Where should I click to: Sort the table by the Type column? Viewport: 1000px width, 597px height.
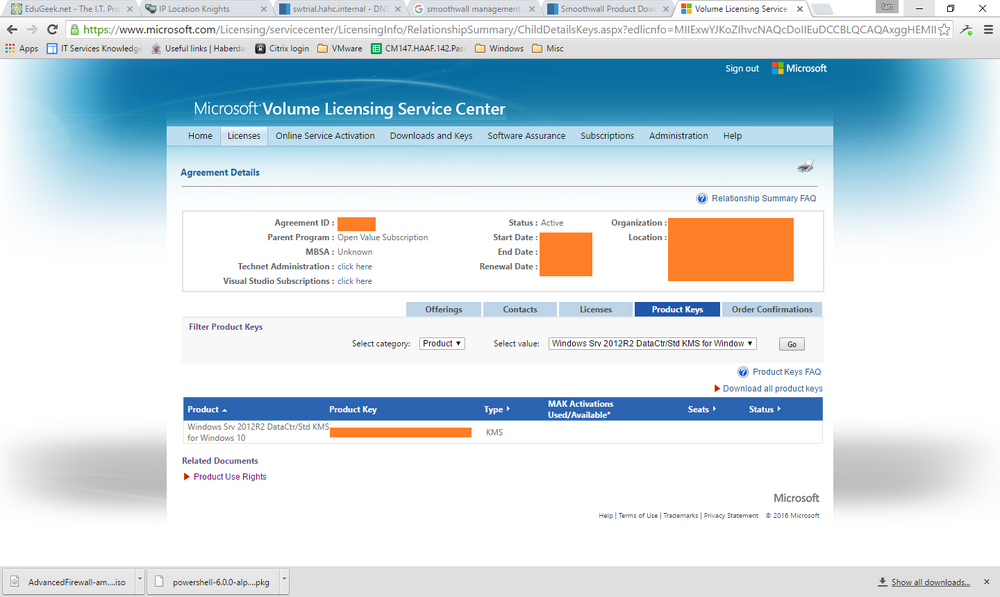pyautogui.click(x=496, y=409)
